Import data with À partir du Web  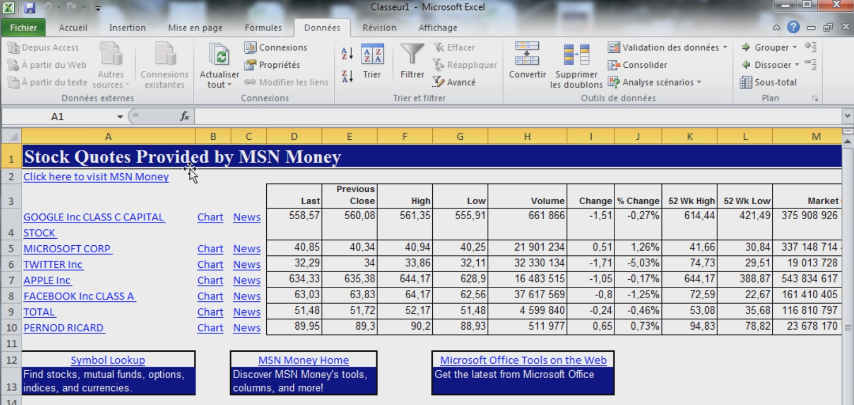coord(47,65)
